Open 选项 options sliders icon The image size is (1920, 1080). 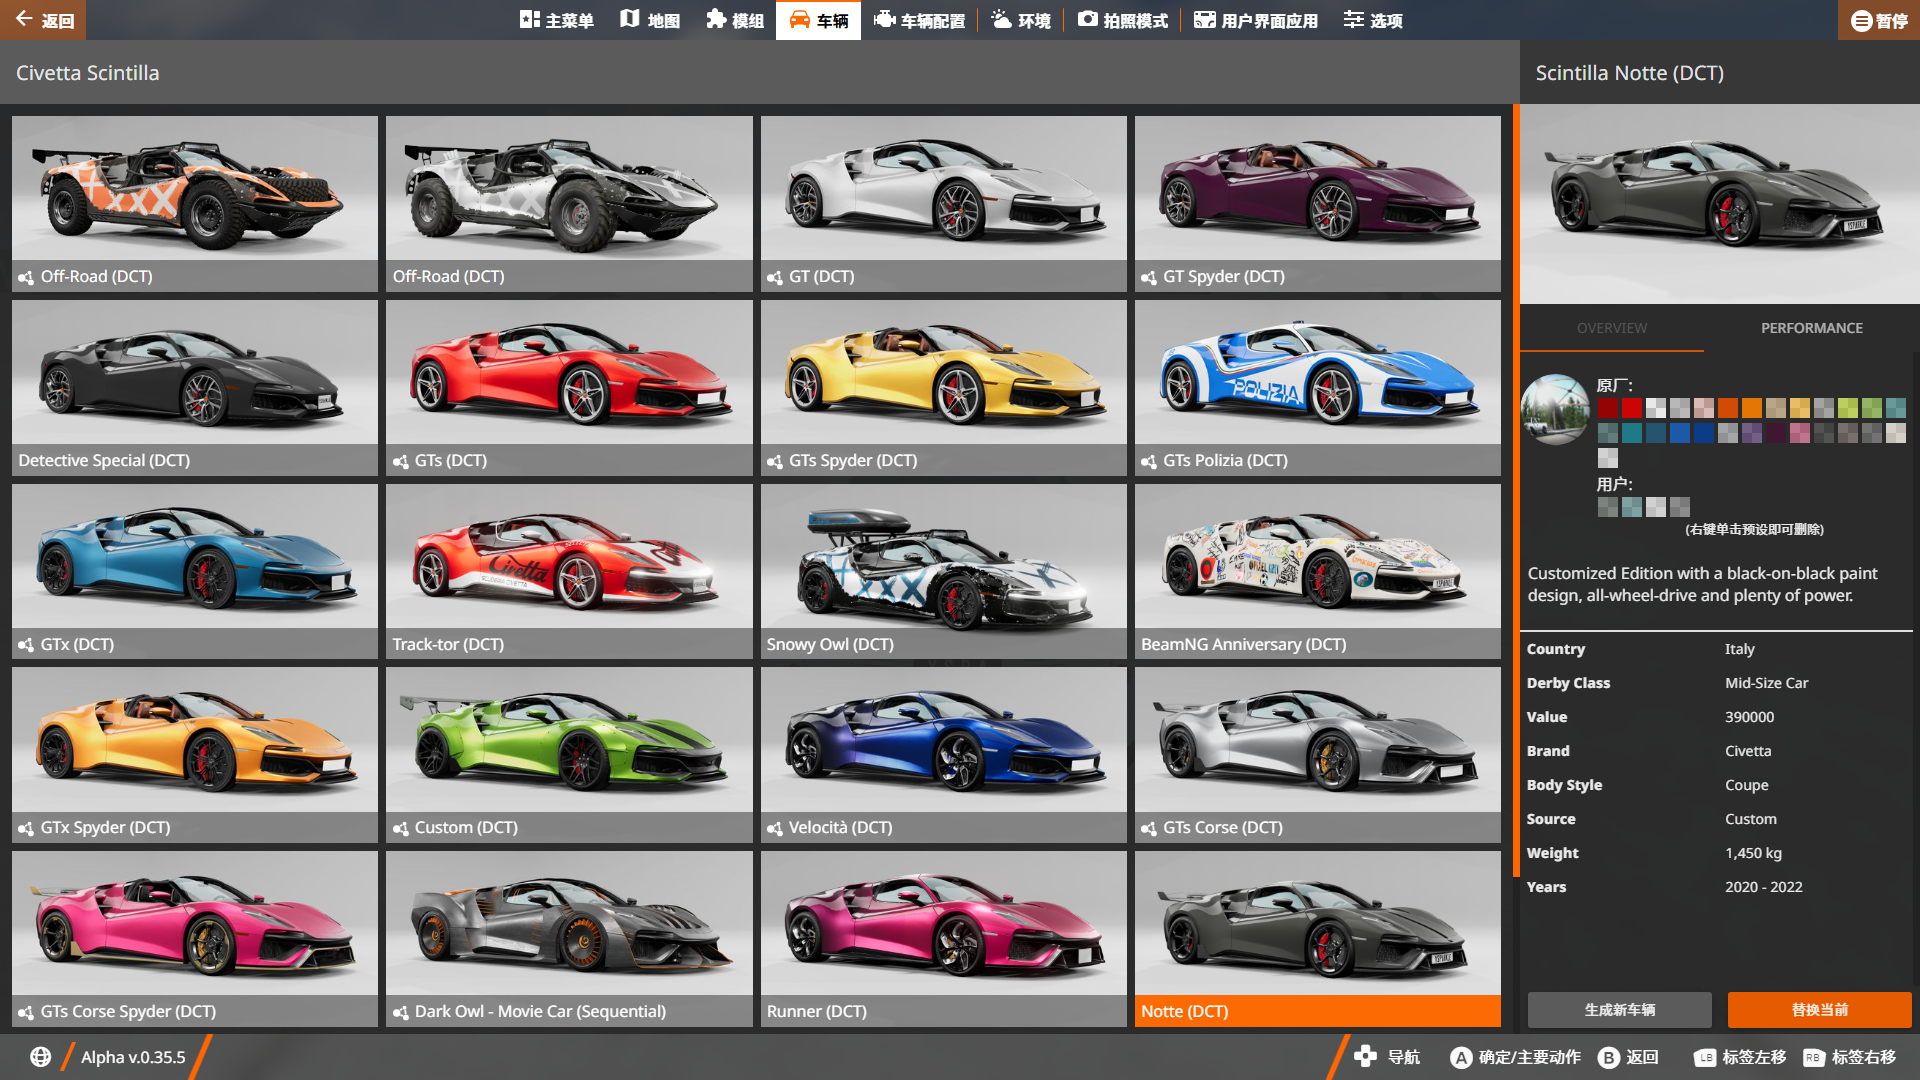[x=1353, y=19]
